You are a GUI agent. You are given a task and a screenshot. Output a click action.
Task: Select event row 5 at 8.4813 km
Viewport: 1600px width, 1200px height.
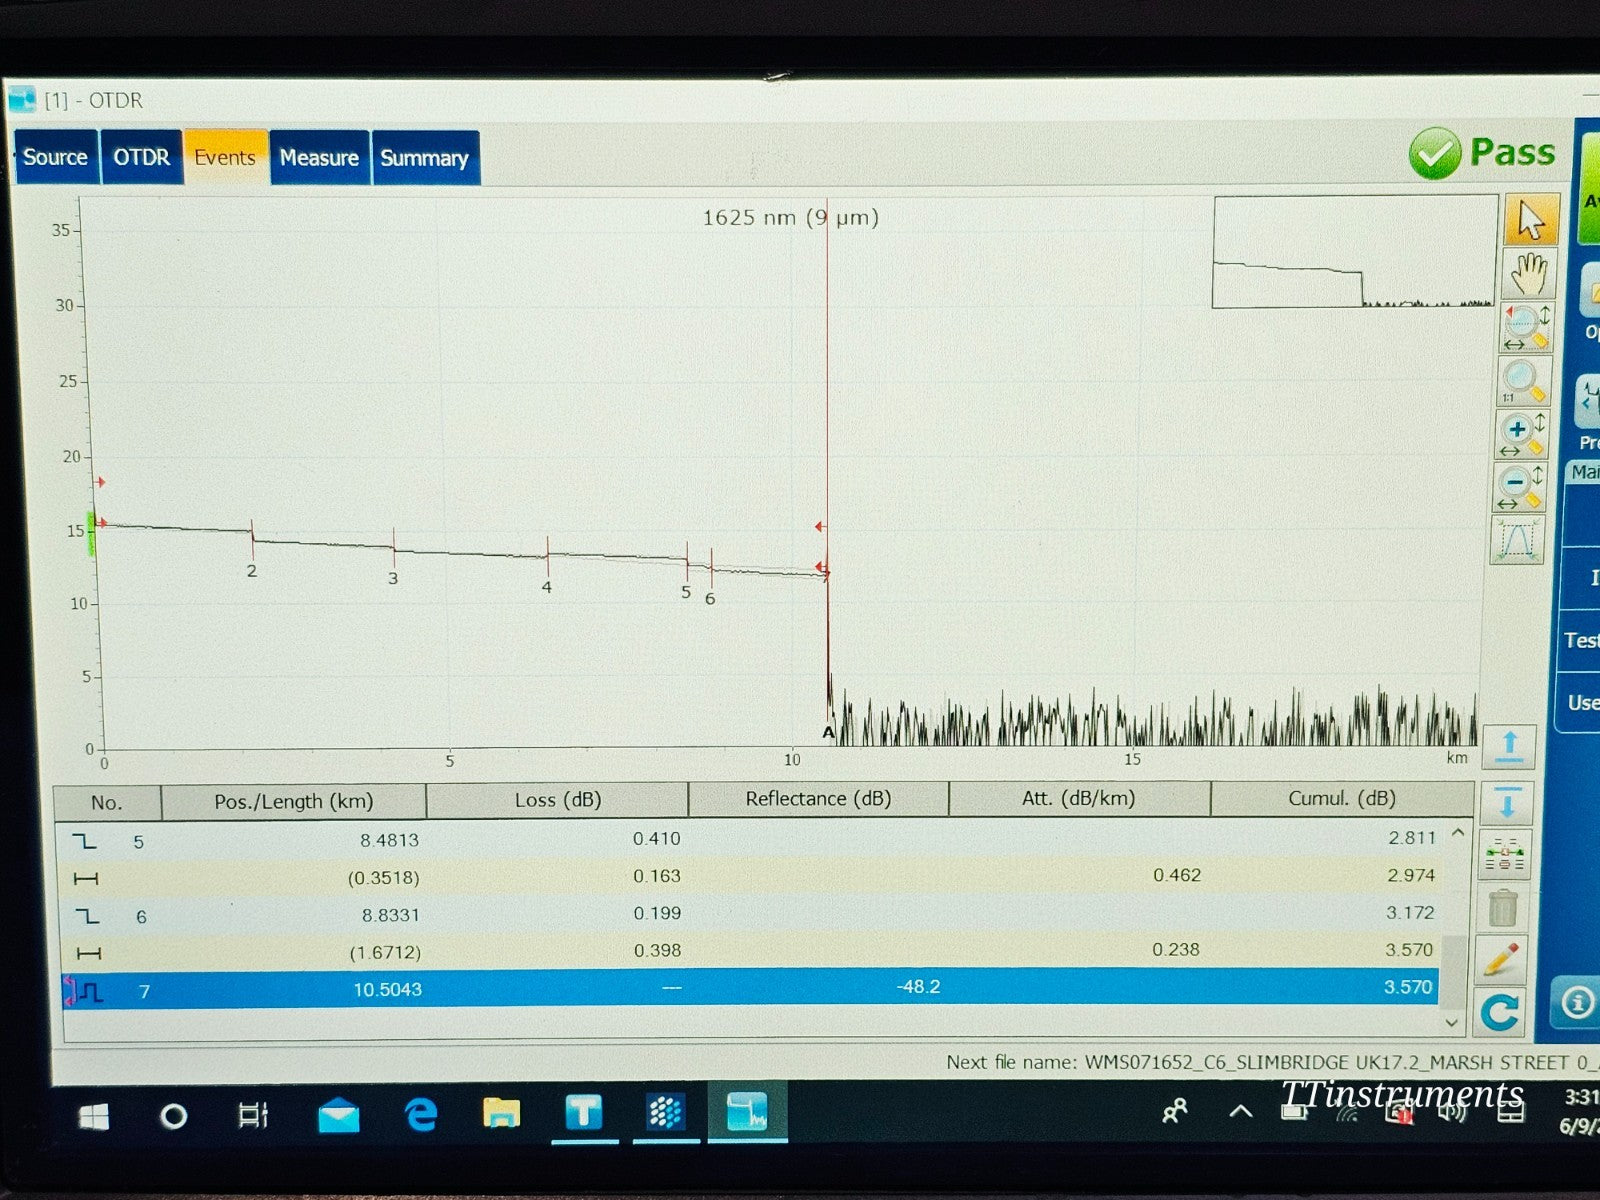point(750,839)
